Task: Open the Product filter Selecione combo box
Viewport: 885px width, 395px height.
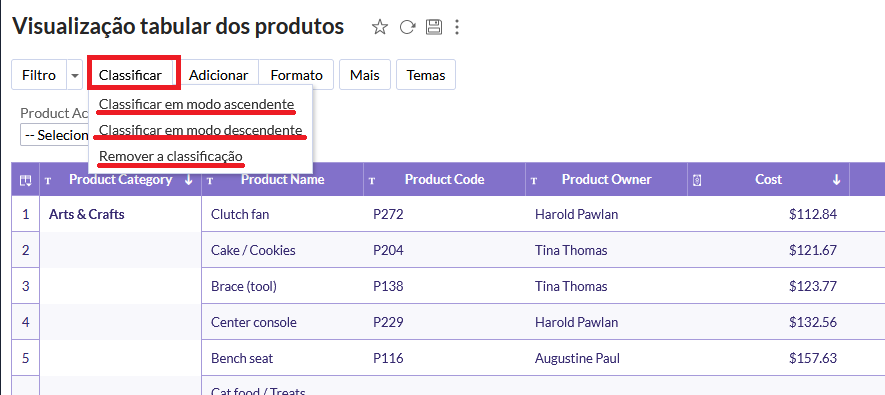Action: pyautogui.click(x=55, y=135)
